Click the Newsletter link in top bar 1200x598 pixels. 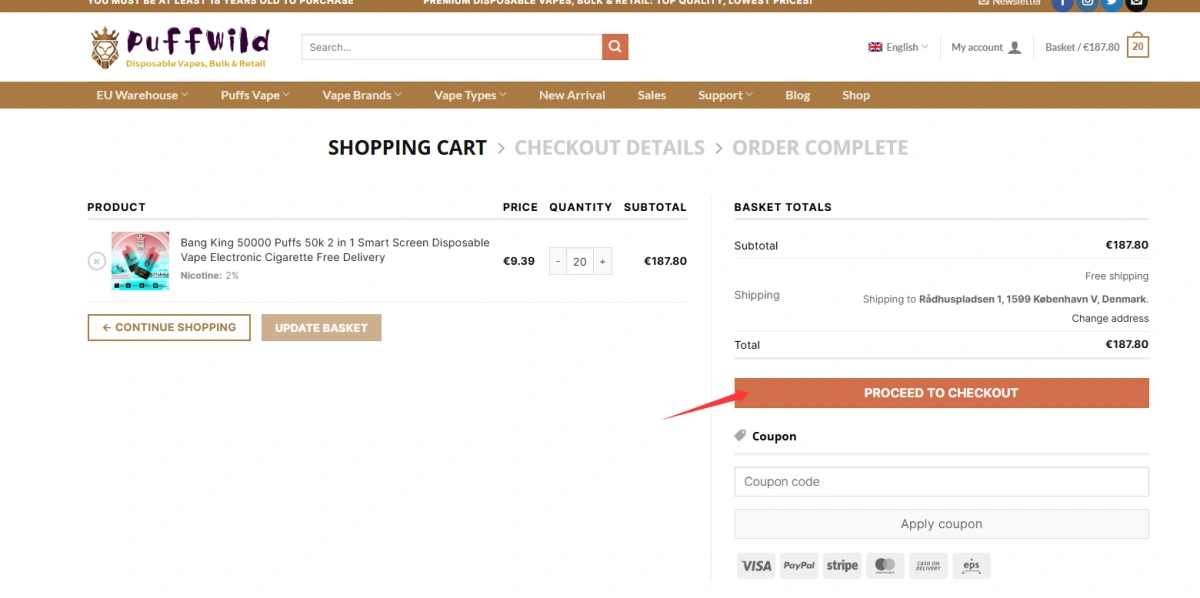click(x=1010, y=3)
